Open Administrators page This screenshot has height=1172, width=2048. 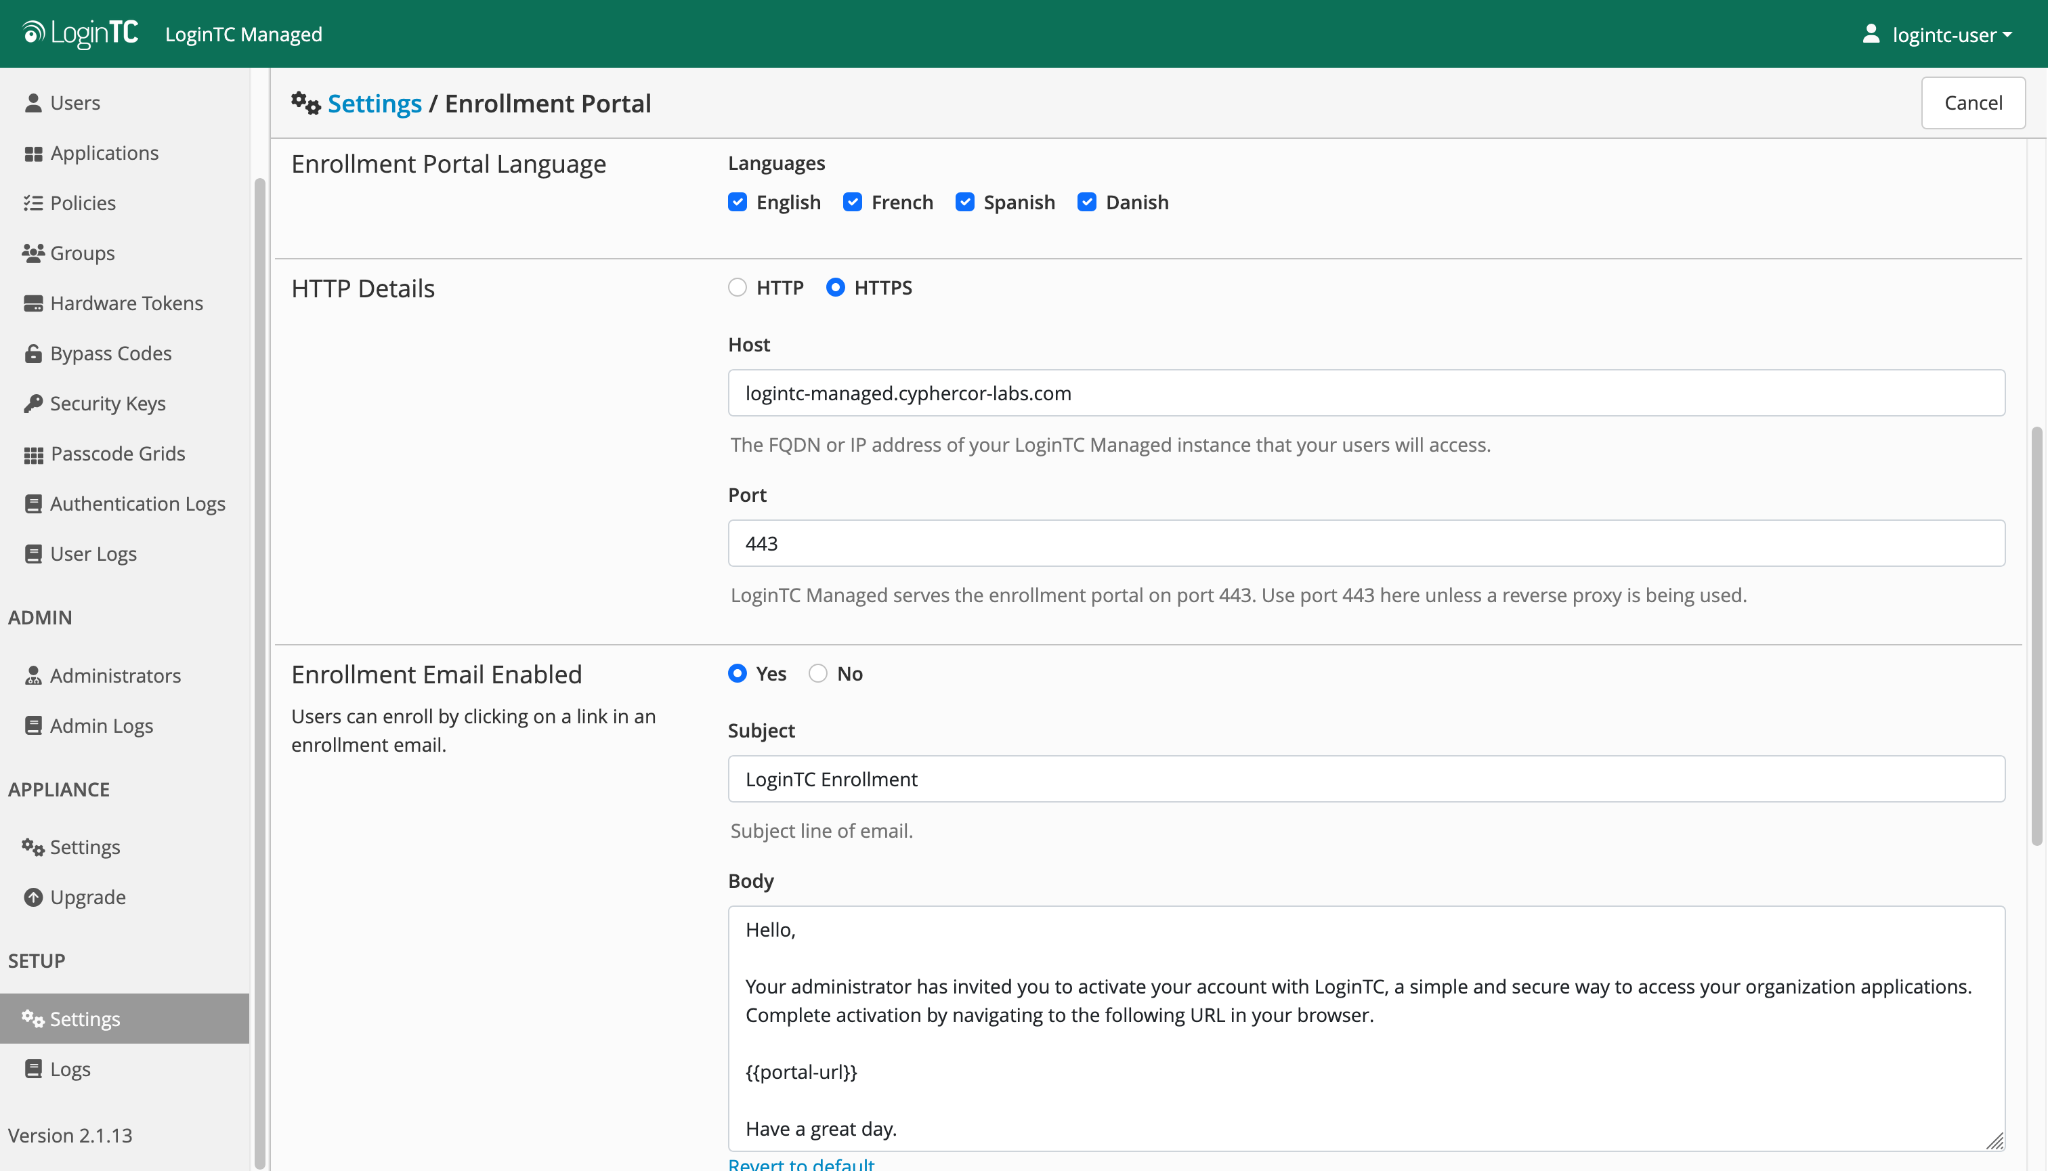115,676
